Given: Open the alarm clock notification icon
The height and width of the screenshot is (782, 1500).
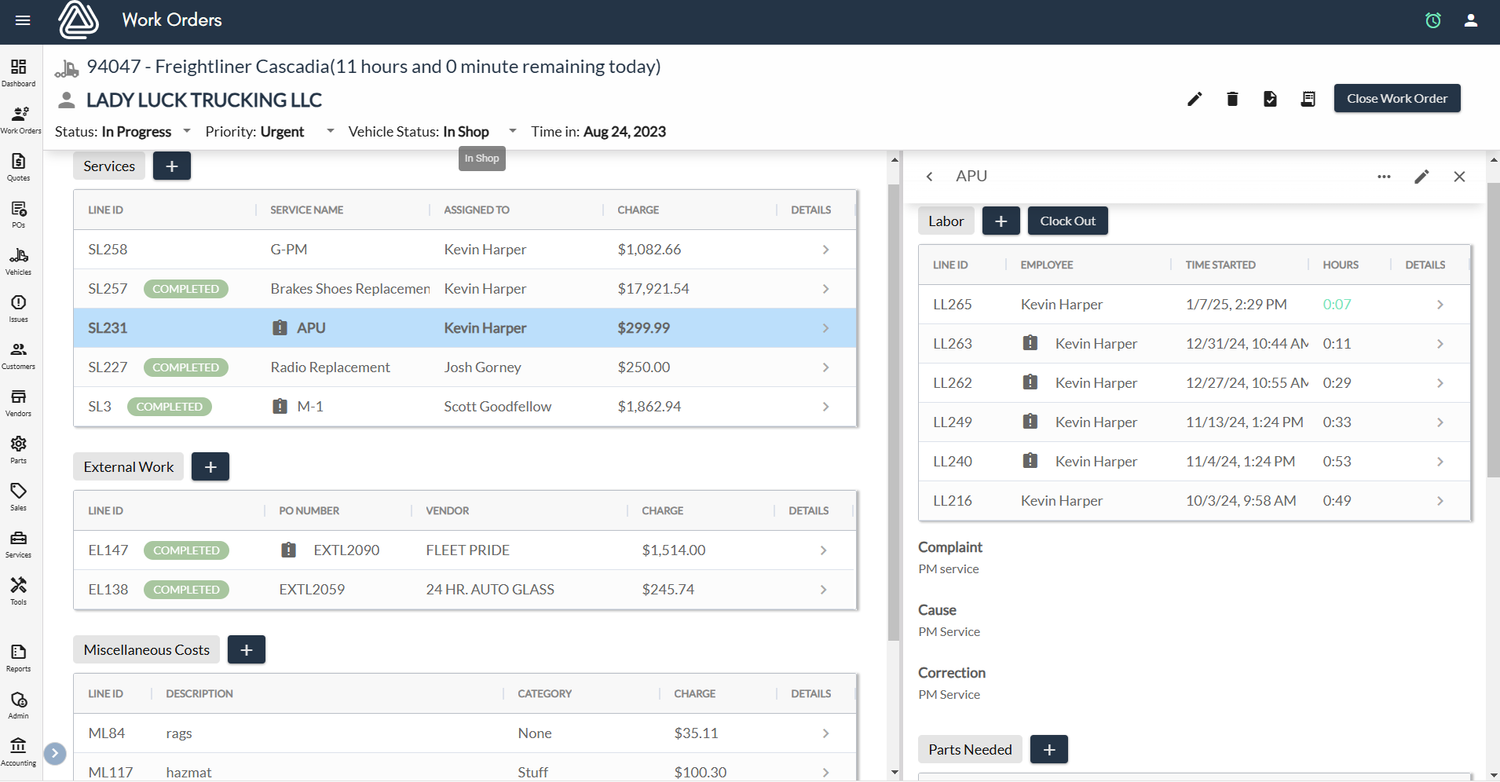Looking at the screenshot, I should pos(1433,20).
